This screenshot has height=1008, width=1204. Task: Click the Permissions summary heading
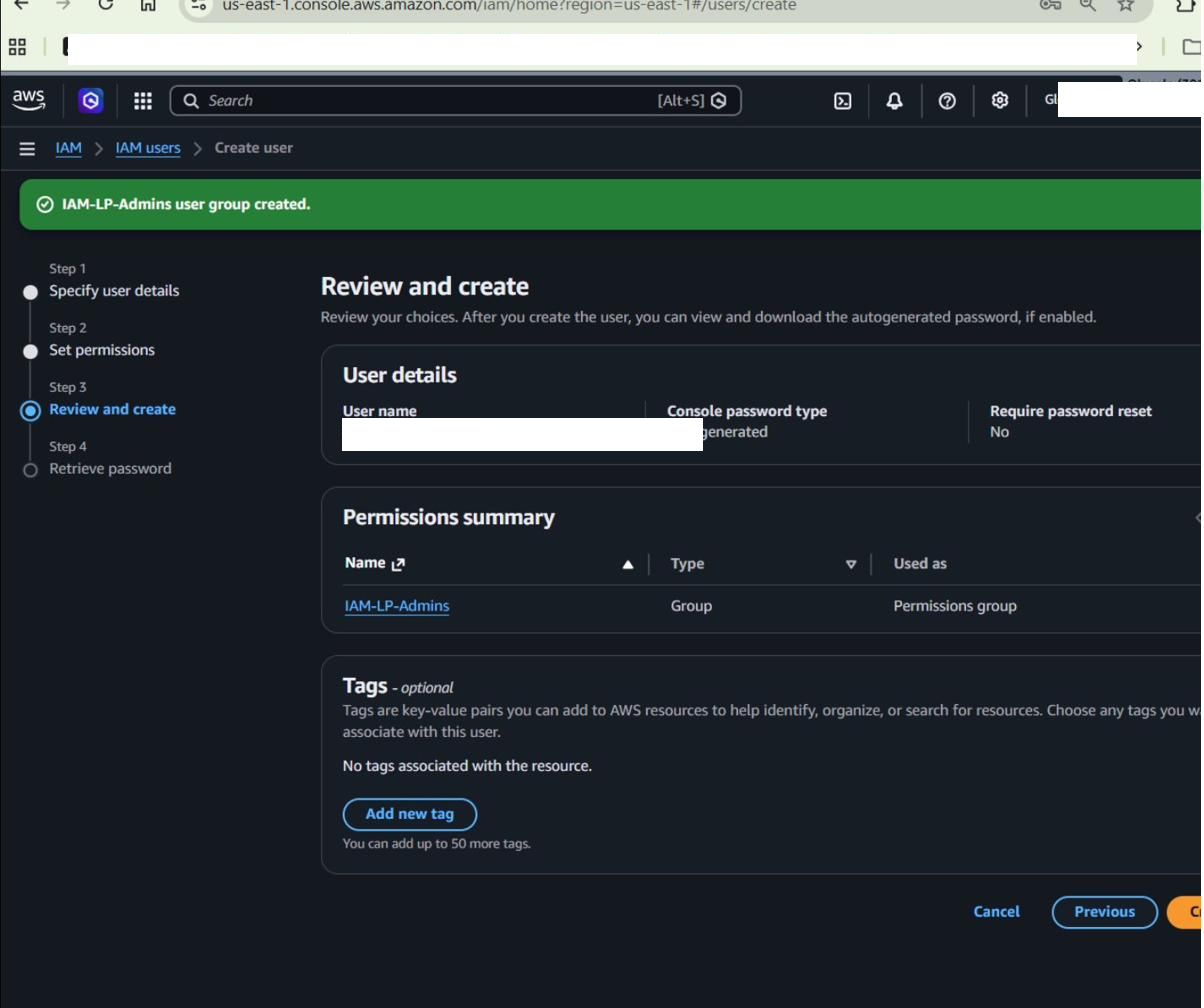pyautogui.click(x=449, y=518)
